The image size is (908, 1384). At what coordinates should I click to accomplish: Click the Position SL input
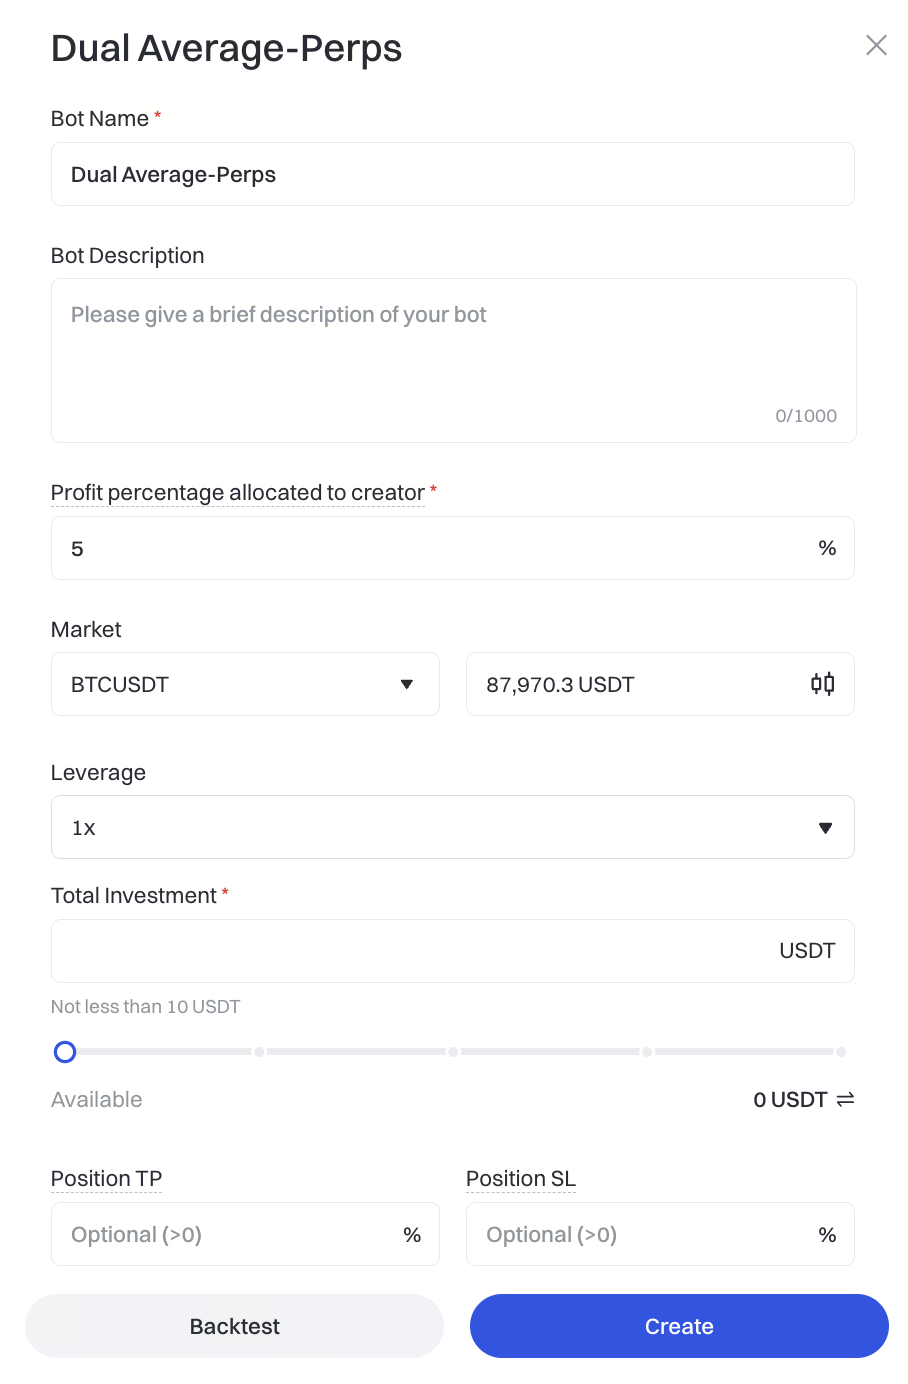coord(645,1234)
